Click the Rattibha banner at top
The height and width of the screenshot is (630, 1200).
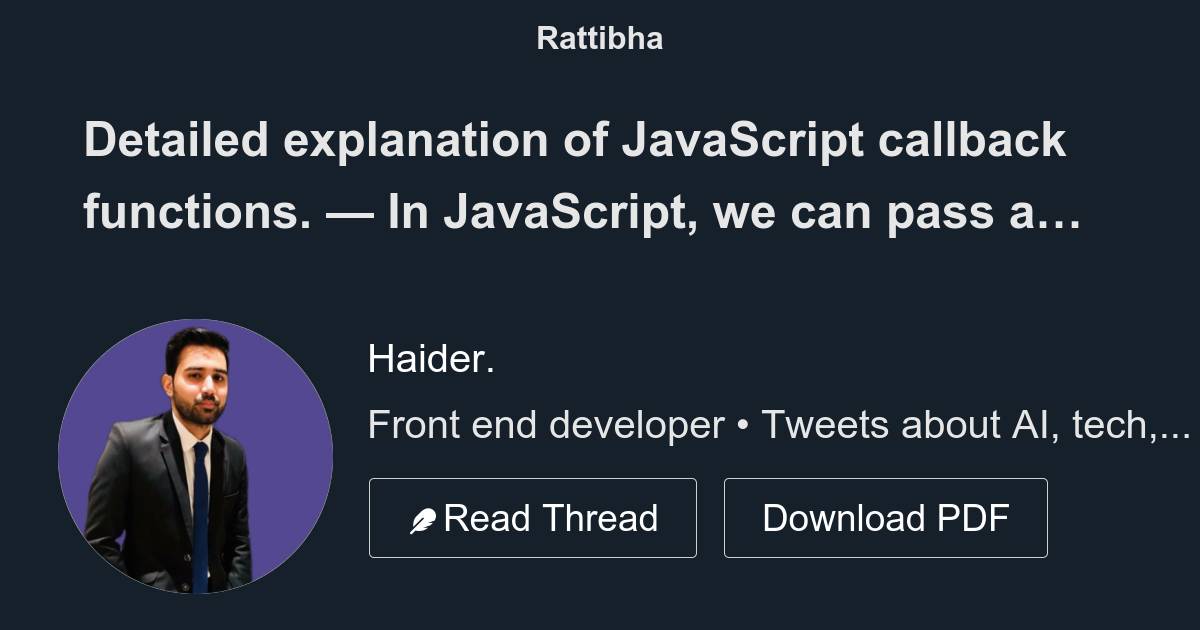pyautogui.click(x=599, y=38)
